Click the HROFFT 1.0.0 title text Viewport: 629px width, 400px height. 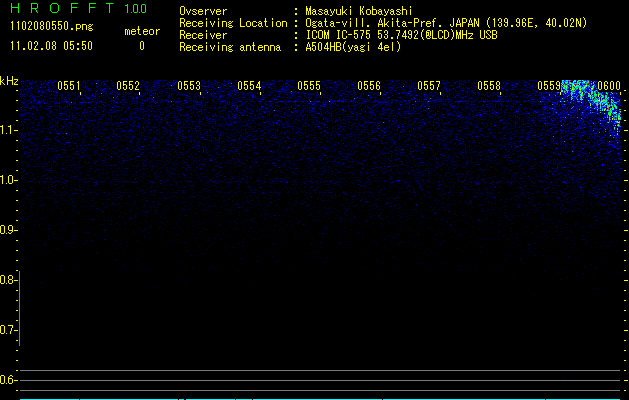click(78, 8)
